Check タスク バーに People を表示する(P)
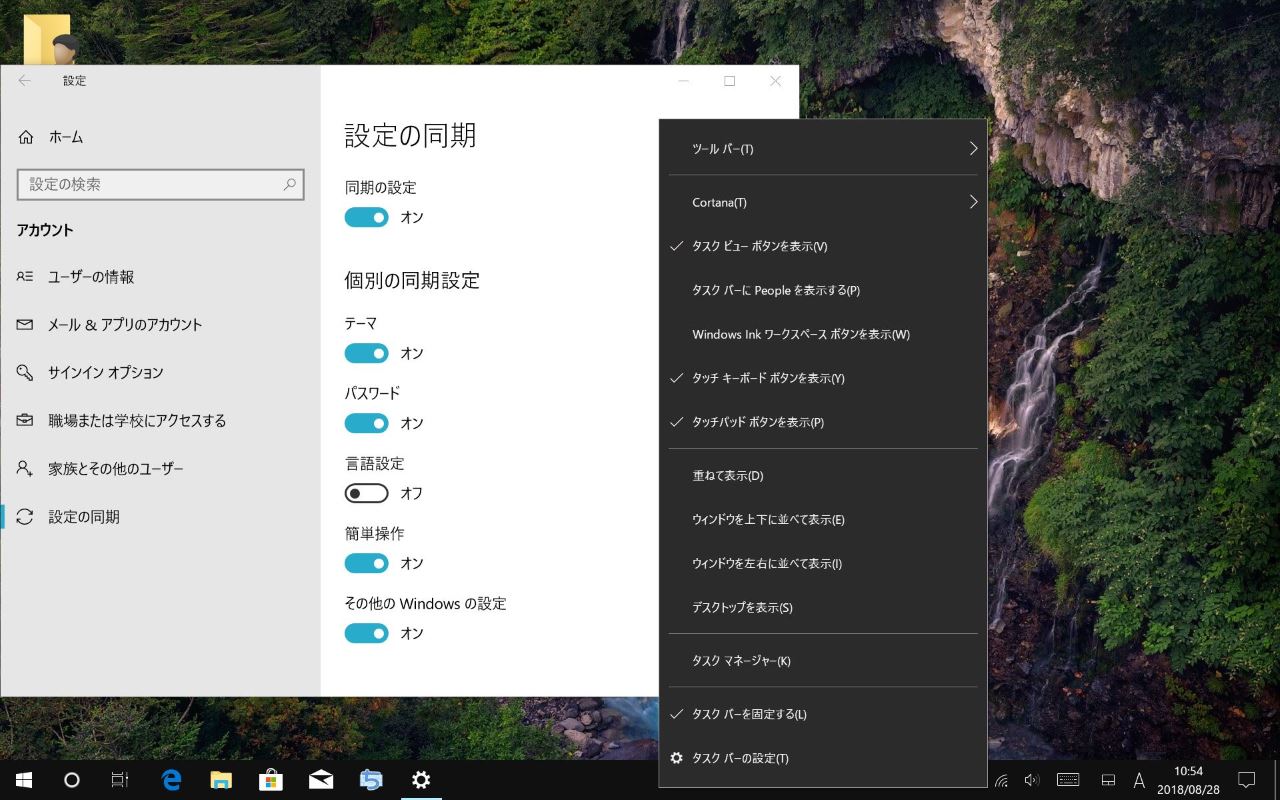The width and height of the screenshot is (1280, 800). [x=823, y=291]
